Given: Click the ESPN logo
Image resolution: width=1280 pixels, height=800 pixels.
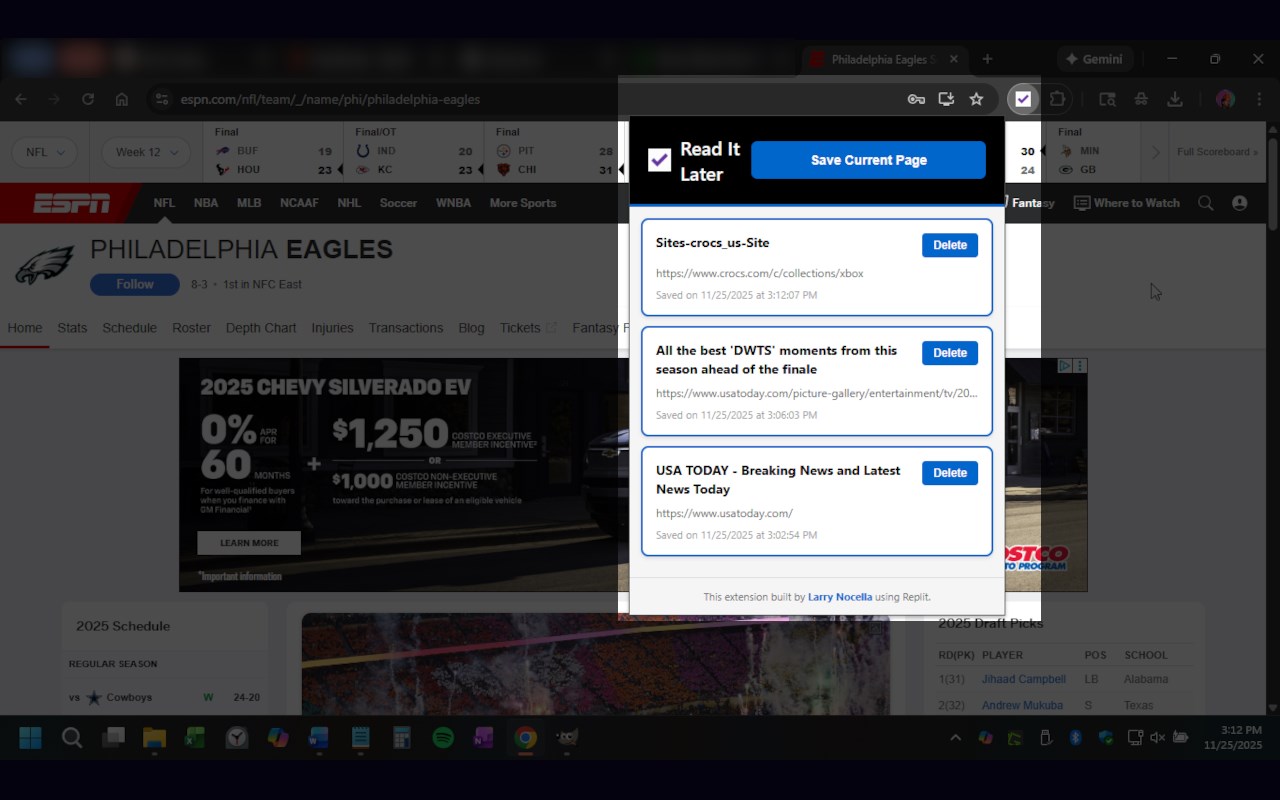Looking at the screenshot, I should point(71,203).
